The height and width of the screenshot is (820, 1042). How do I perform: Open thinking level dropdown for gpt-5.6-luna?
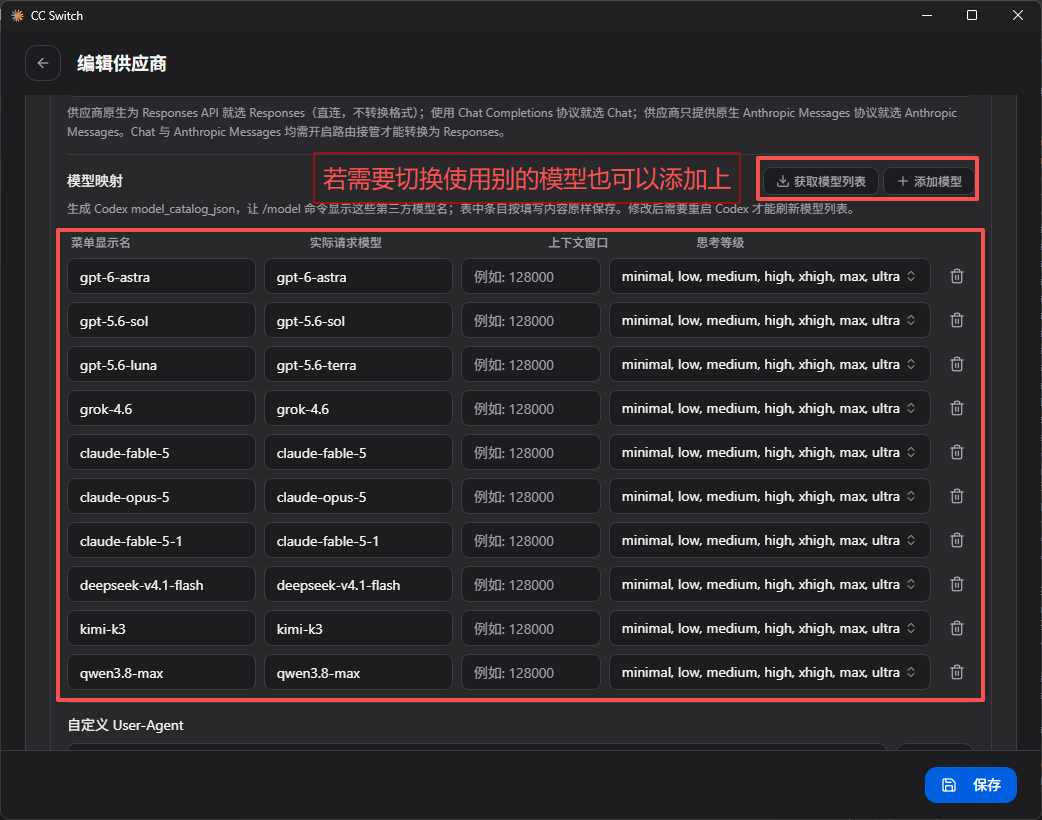[x=770, y=364]
